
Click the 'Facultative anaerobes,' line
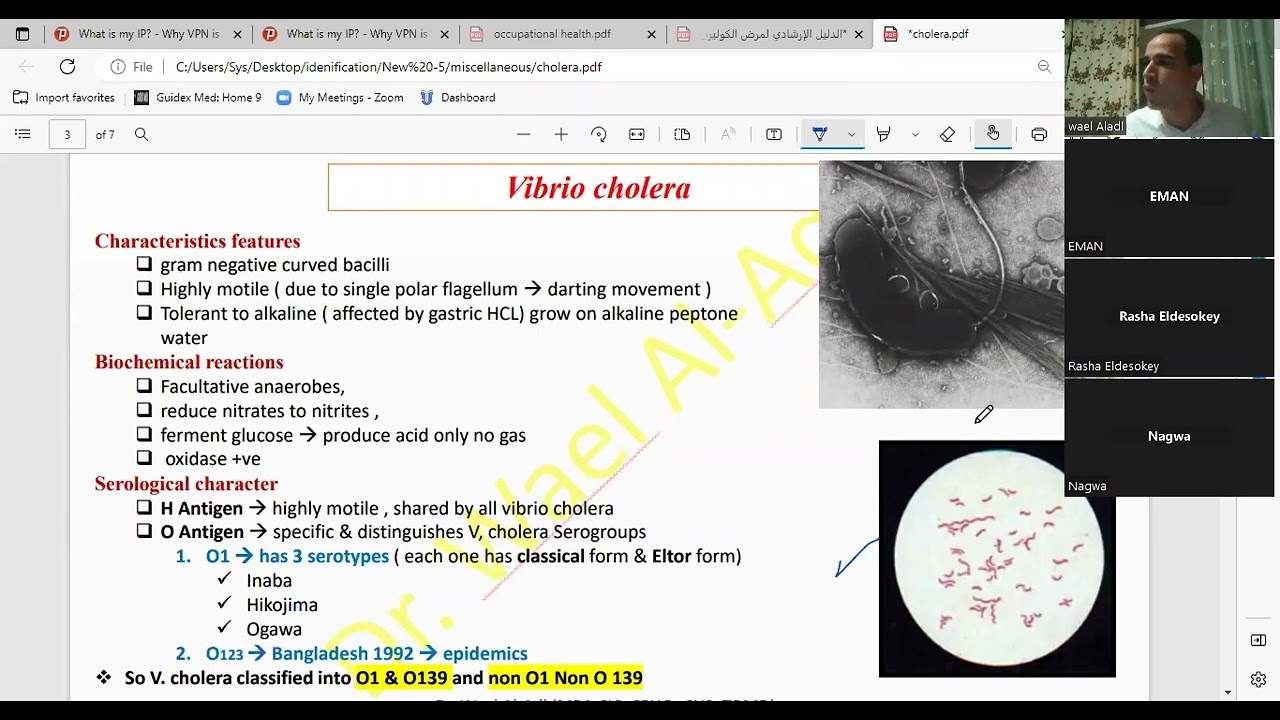click(253, 387)
